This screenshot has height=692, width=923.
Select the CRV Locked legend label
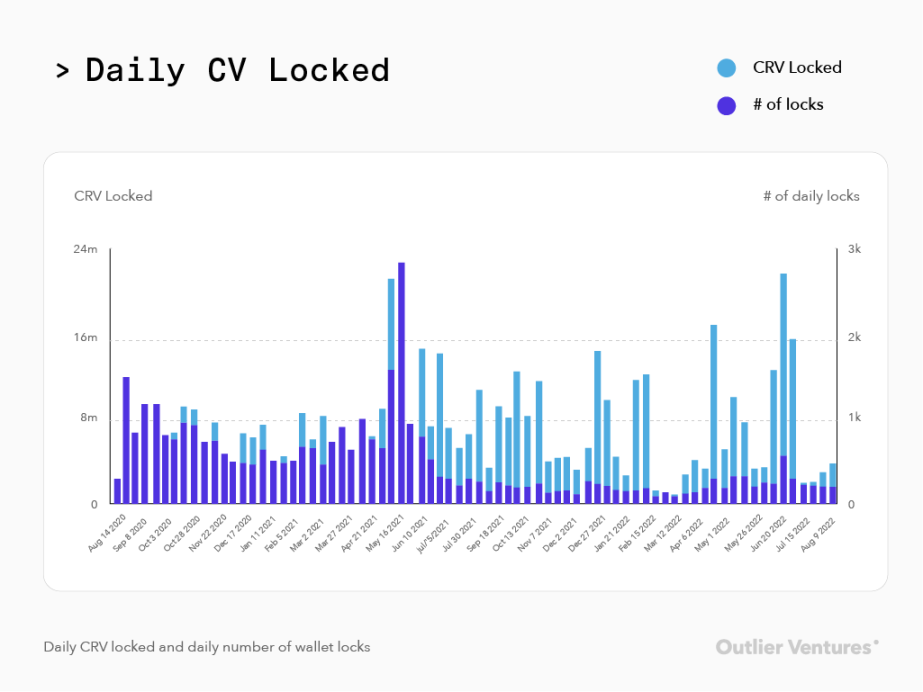797,68
